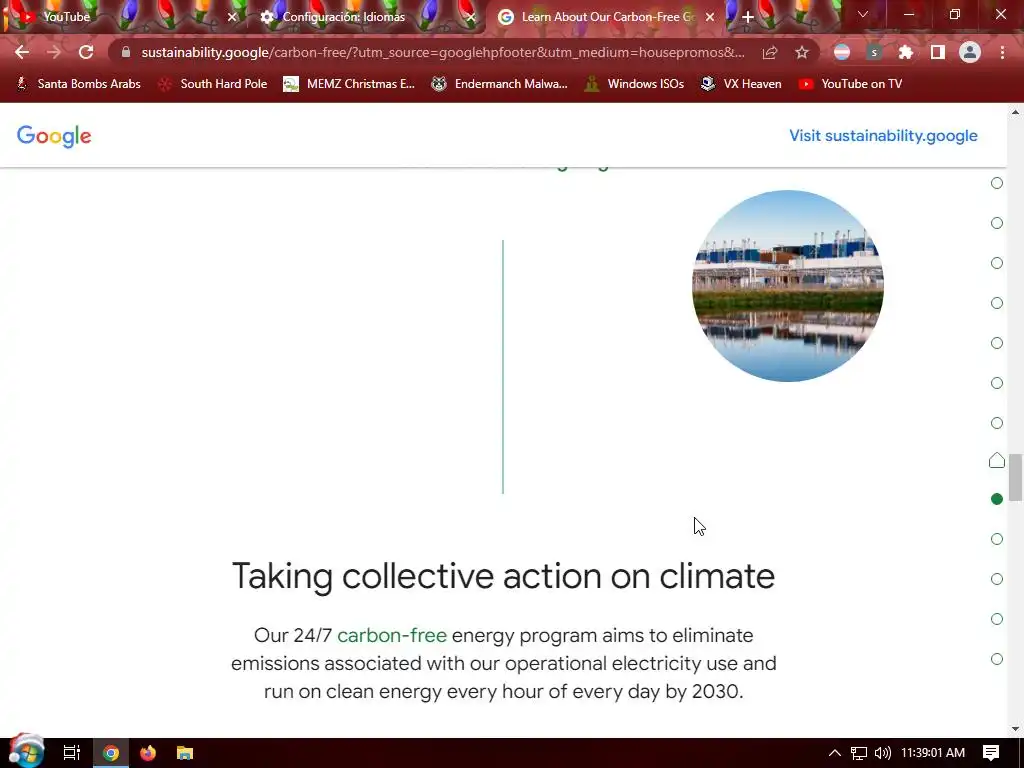Jump to seventh section dot
1024x768 pixels.
coord(997,423)
